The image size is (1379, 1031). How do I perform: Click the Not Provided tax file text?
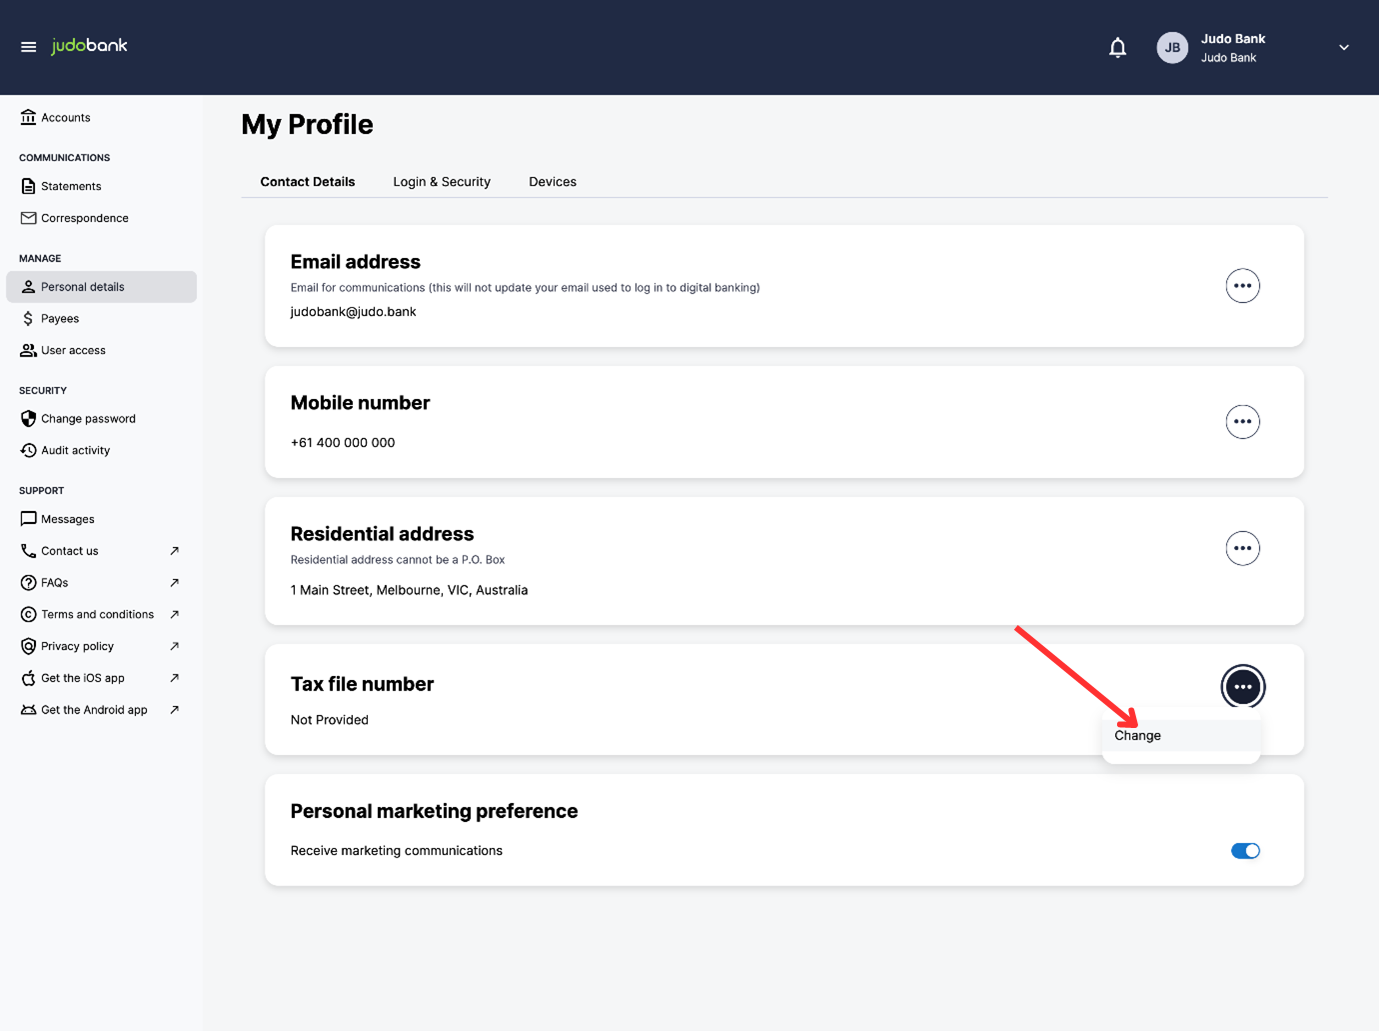(x=329, y=720)
